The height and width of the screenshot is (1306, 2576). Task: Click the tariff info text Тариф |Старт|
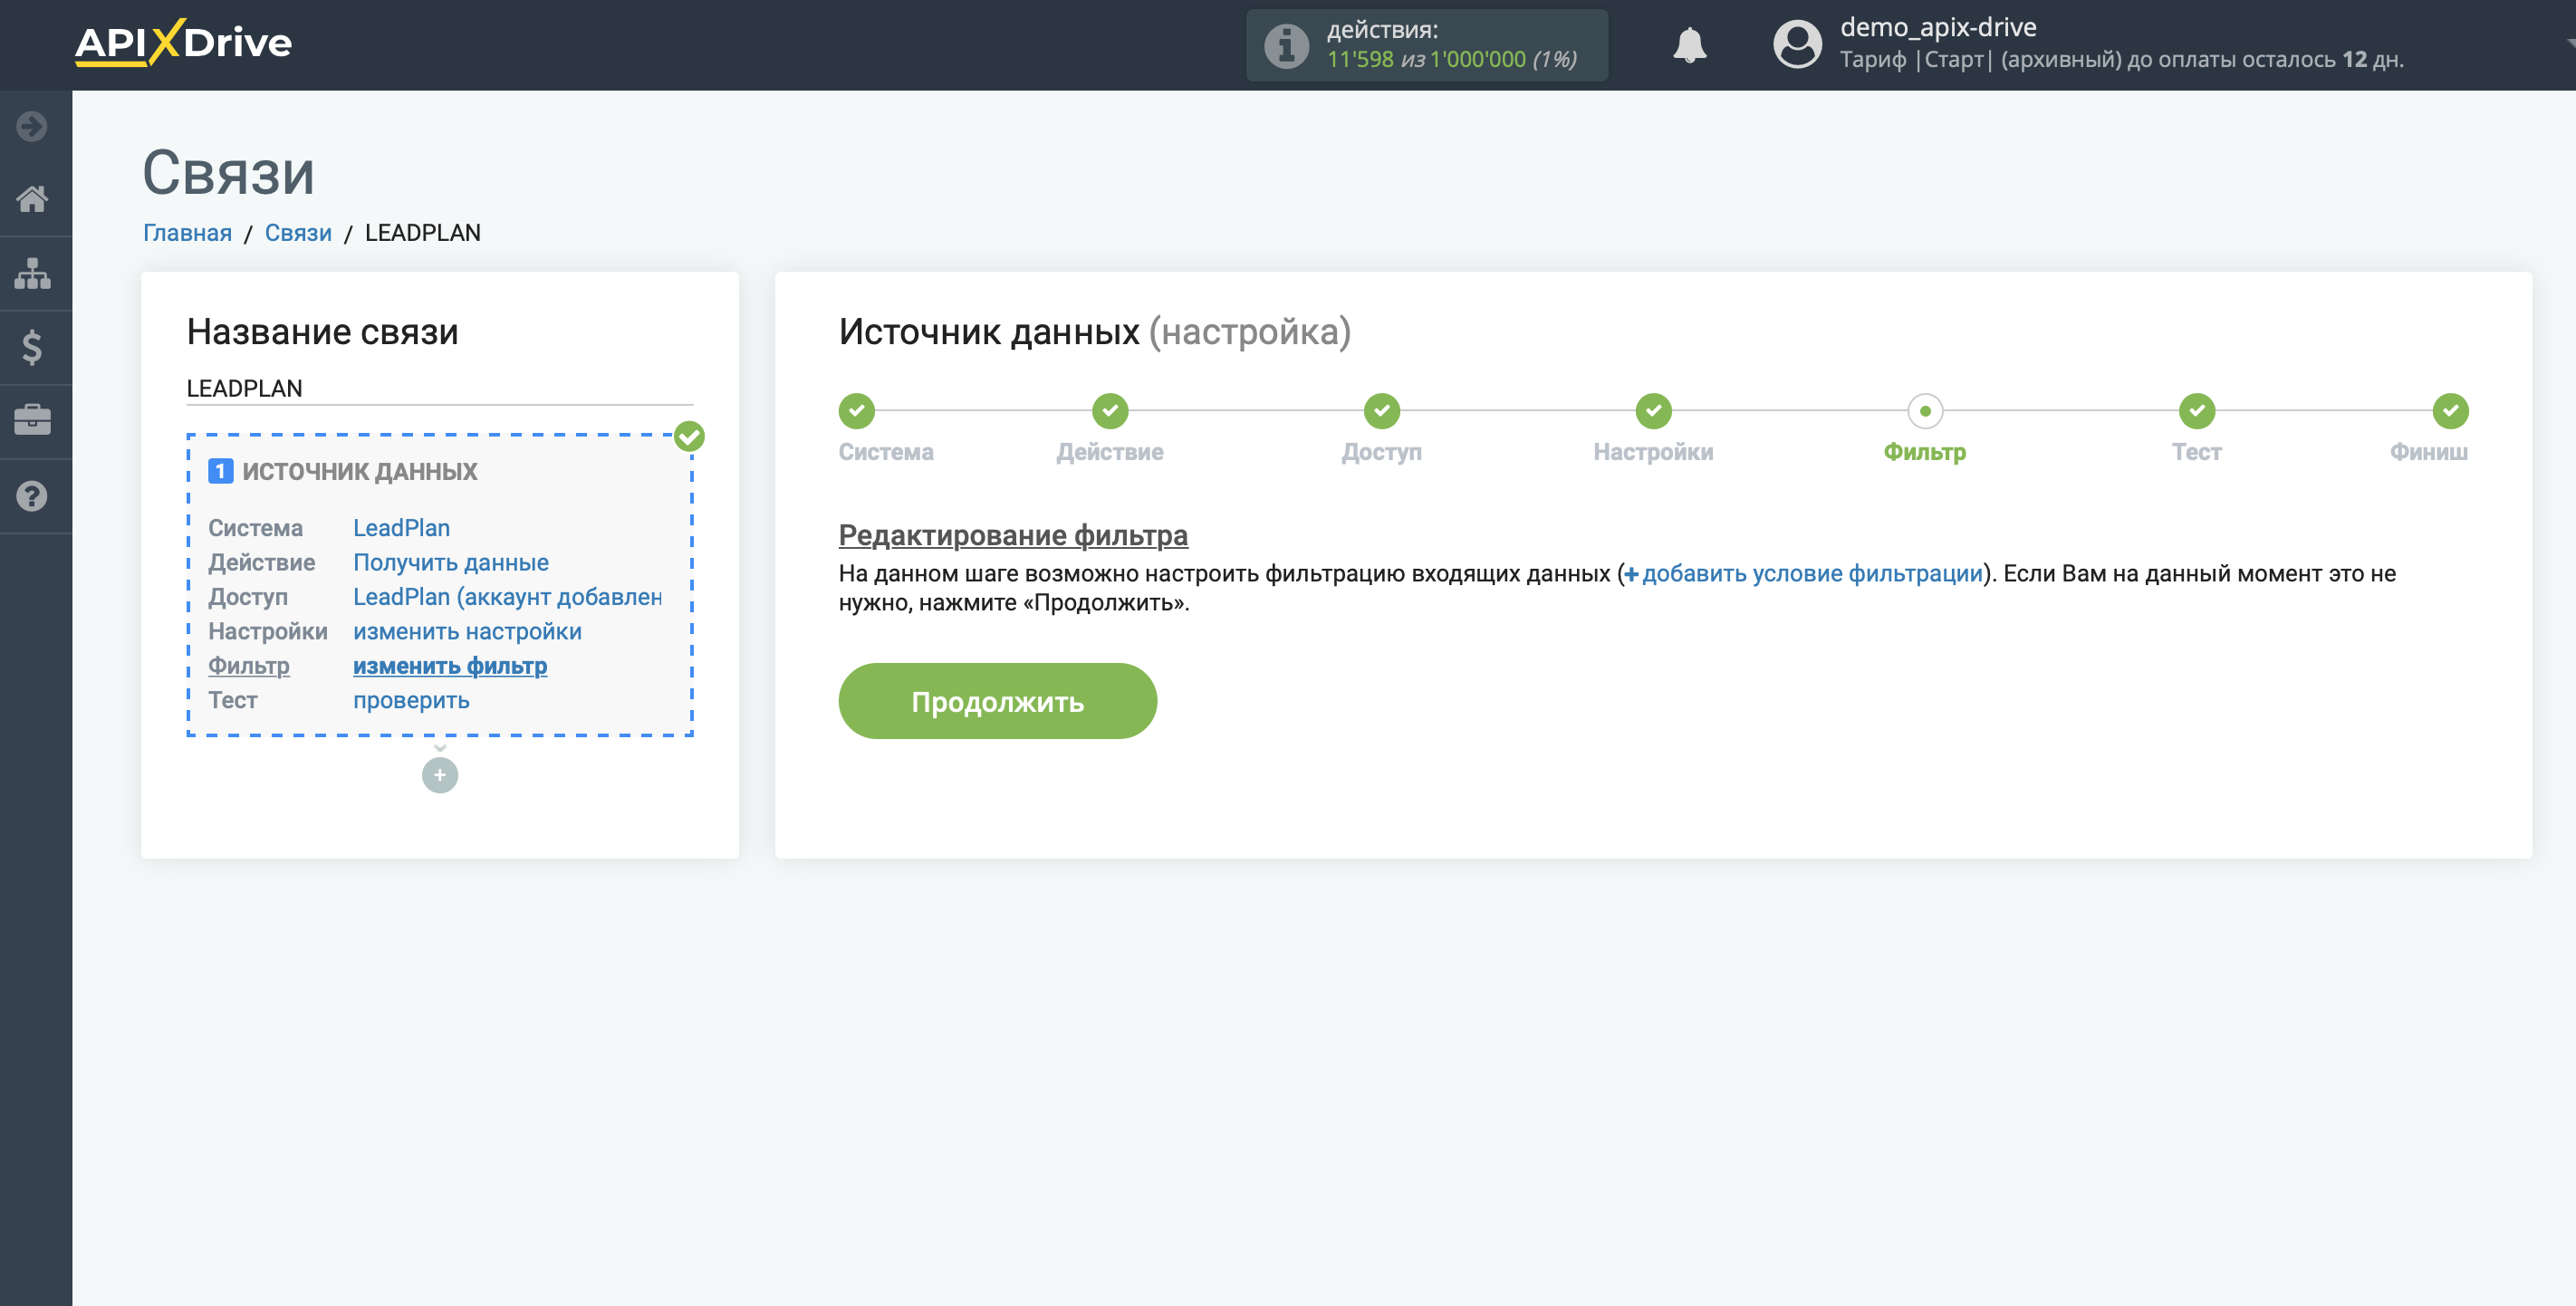point(1916,59)
